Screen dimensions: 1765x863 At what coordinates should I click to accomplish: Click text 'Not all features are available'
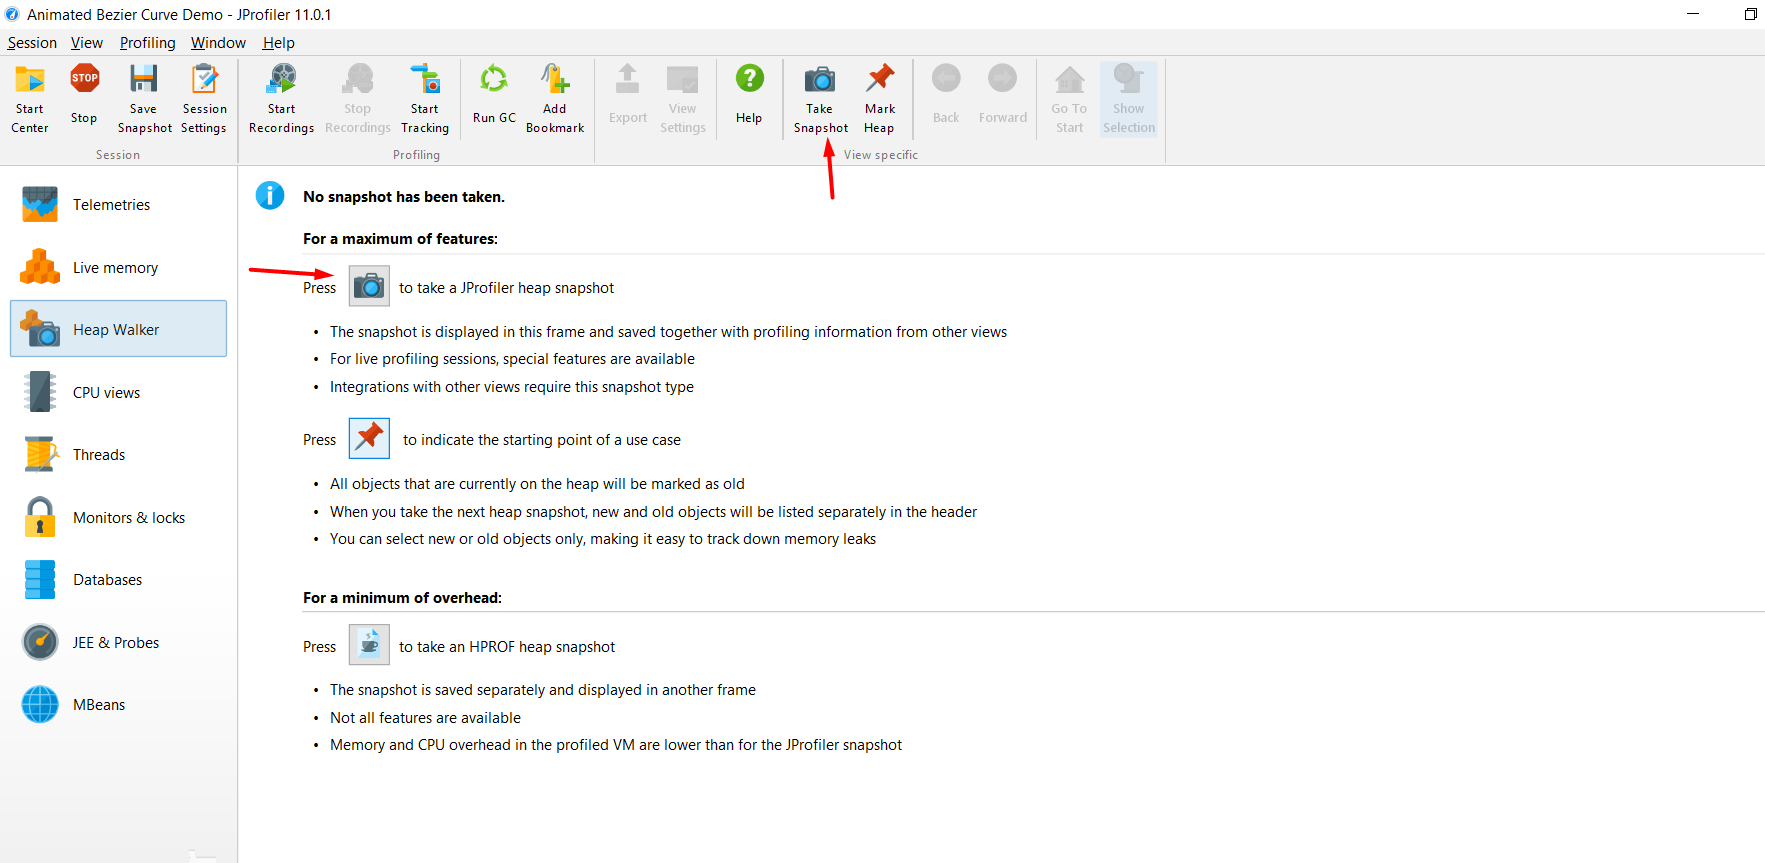(x=425, y=718)
